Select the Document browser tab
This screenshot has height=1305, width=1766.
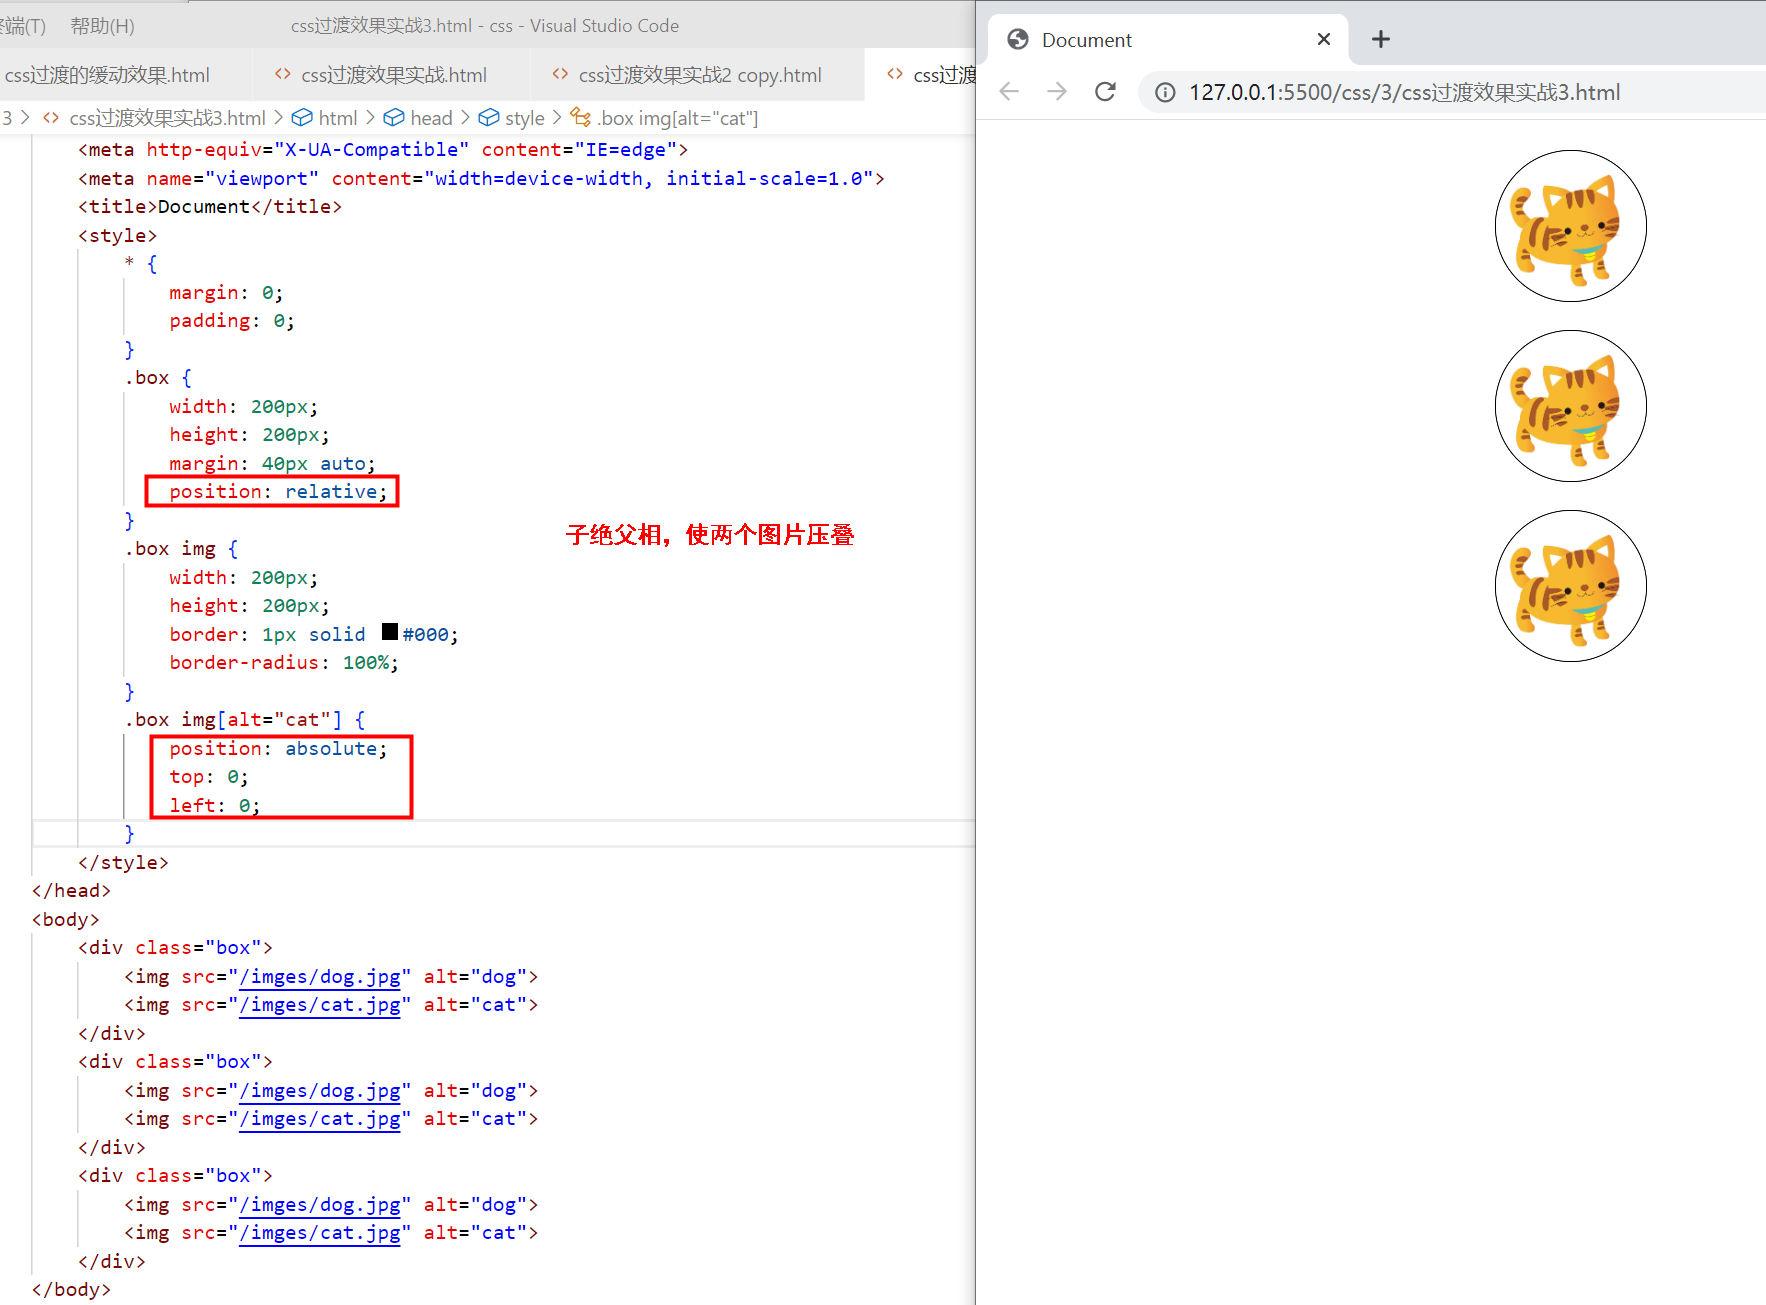tap(1168, 40)
